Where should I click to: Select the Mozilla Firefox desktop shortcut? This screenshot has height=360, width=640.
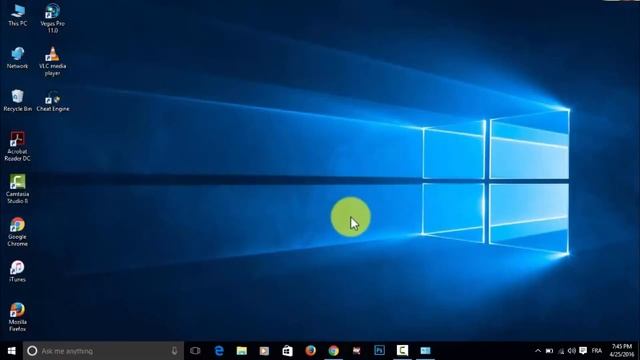coord(18,317)
